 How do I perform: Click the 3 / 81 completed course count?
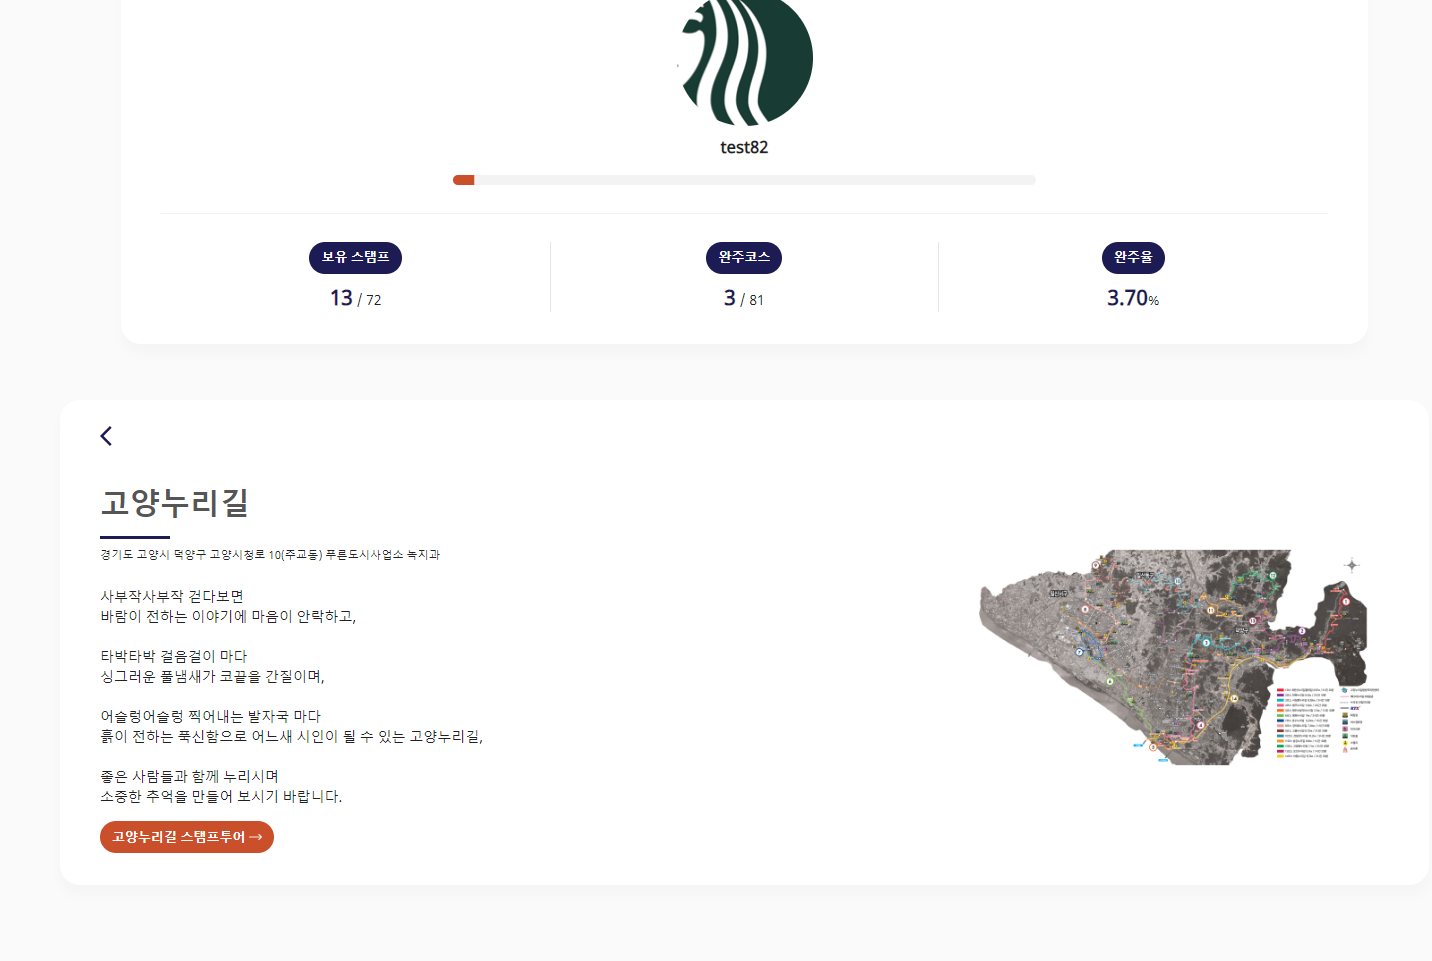(x=744, y=298)
